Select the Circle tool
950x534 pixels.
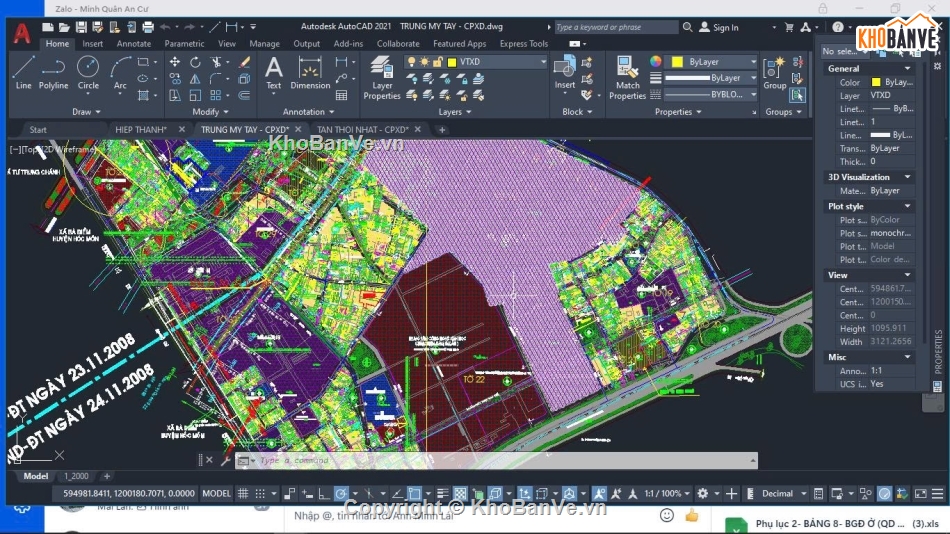click(x=88, y=73)
